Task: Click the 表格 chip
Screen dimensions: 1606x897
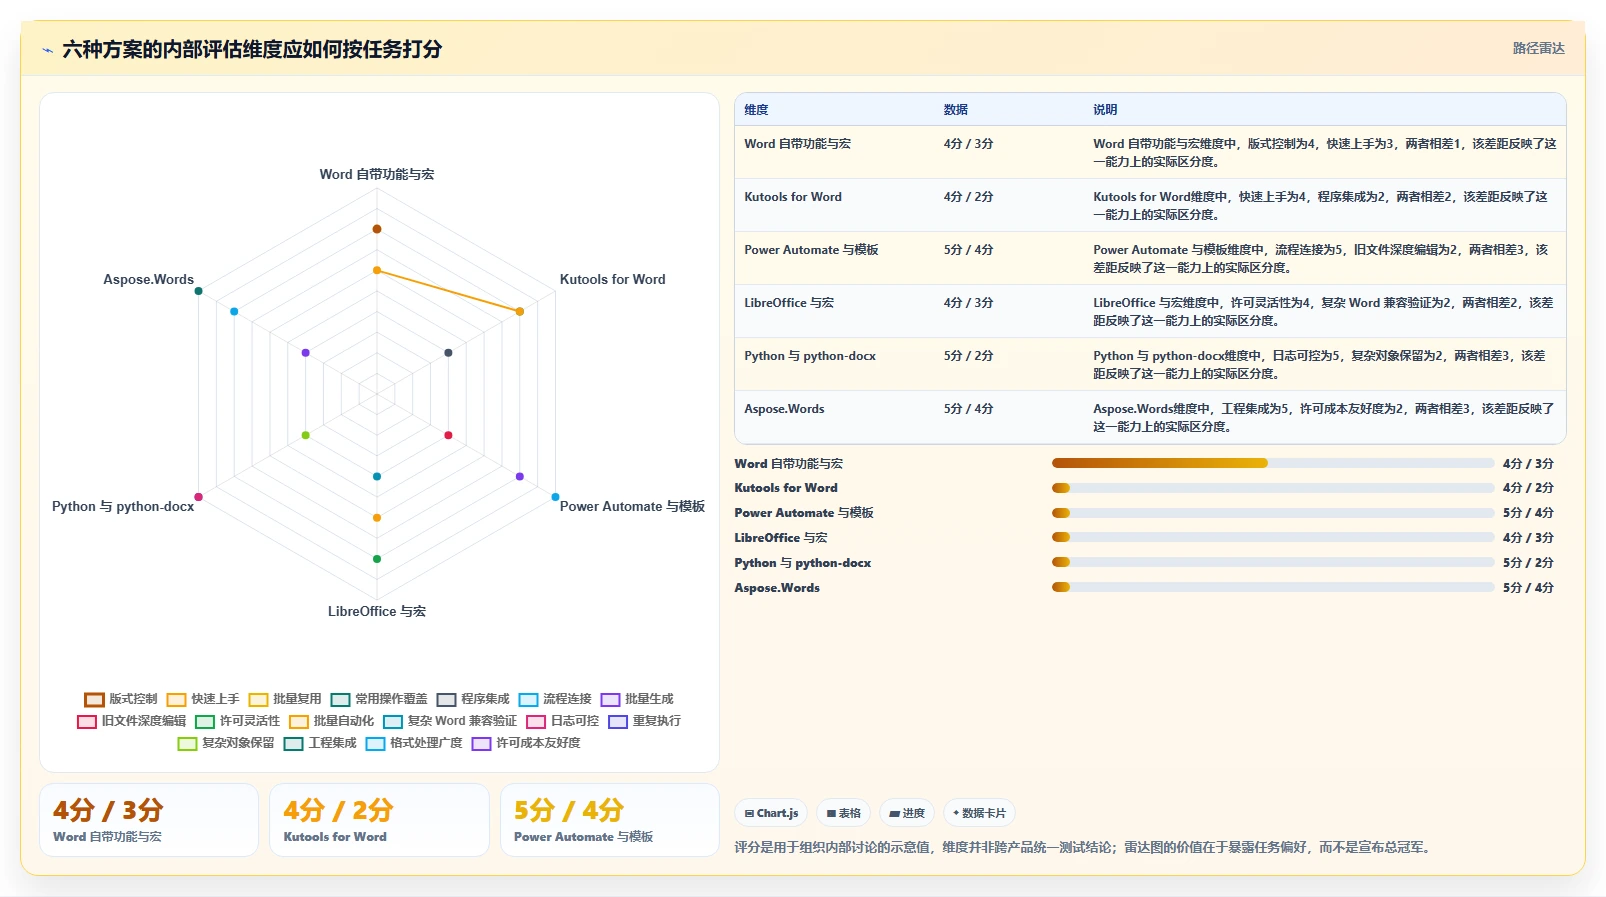Action: tap(844, 813)
